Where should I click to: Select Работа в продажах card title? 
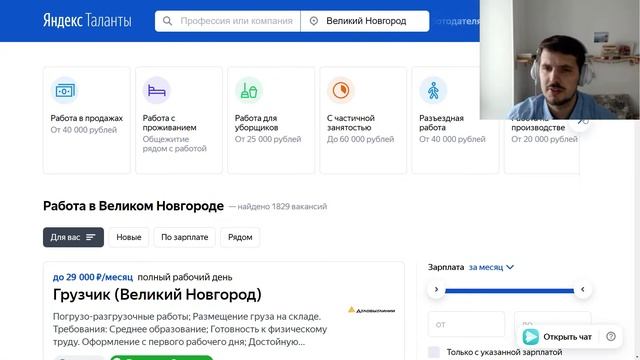click(x=87, y=118)
